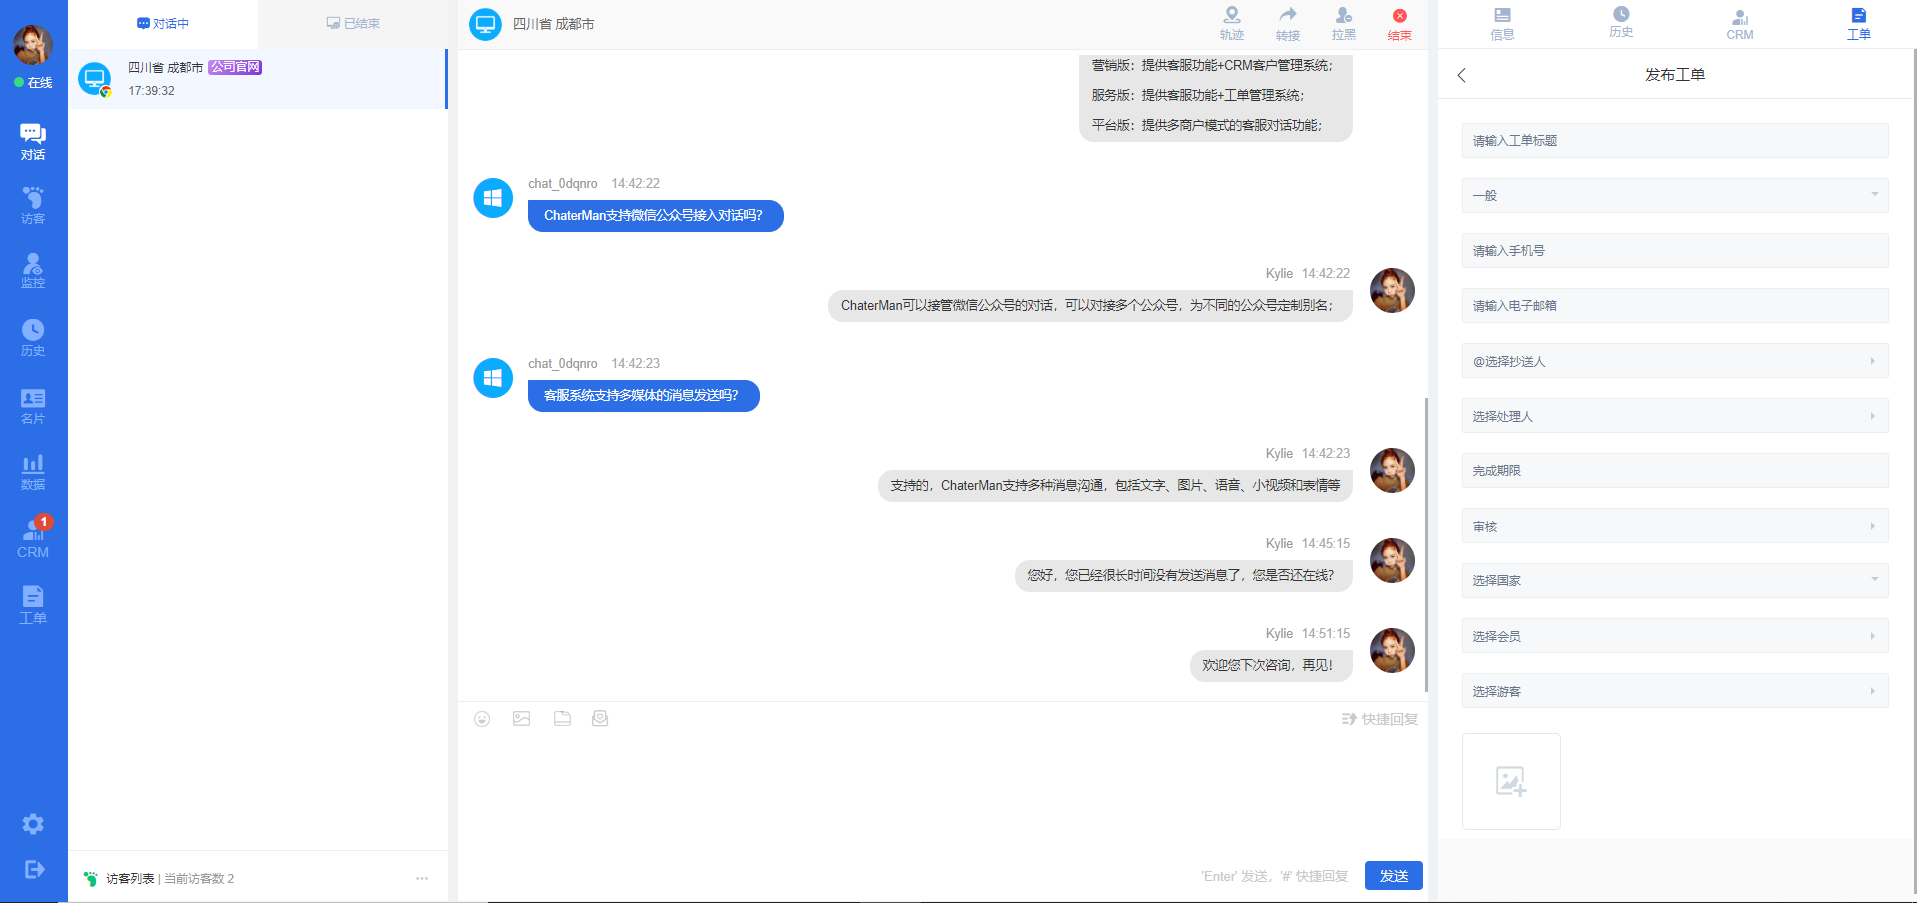View visitor 轨迹 track icon
The height and width of the screenshot is (903, 1917).
pyautogui.click(x=1232, y=23)
